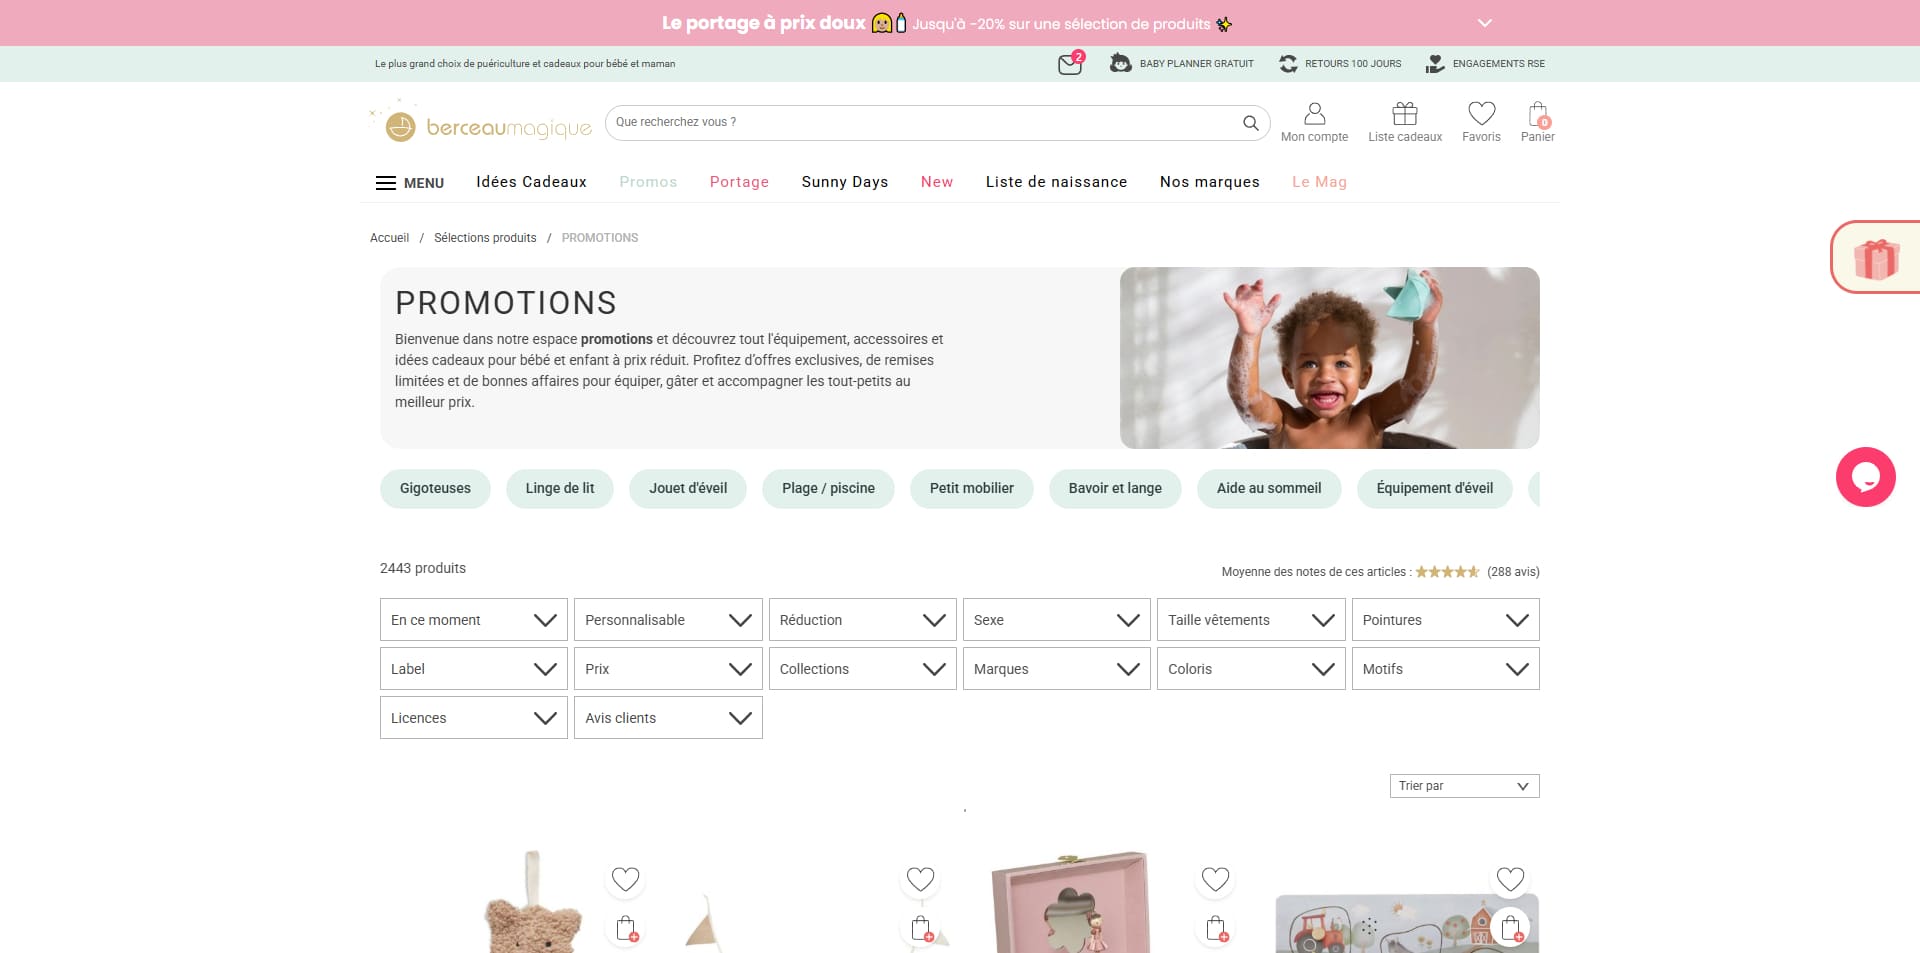Open the Mon compte user icon
This screenshot has height=953, width=1920.
click(1314, 114)
